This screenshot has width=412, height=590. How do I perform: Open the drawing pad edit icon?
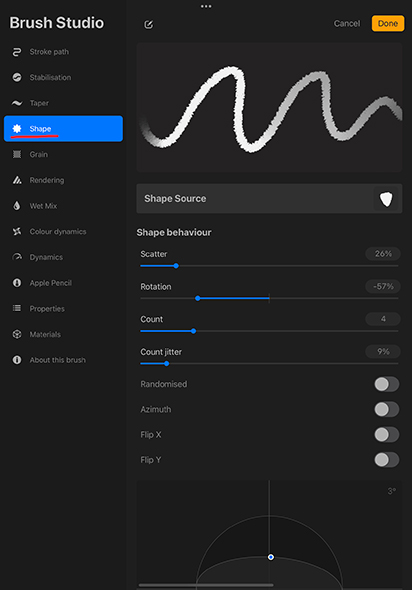[149, 24]
